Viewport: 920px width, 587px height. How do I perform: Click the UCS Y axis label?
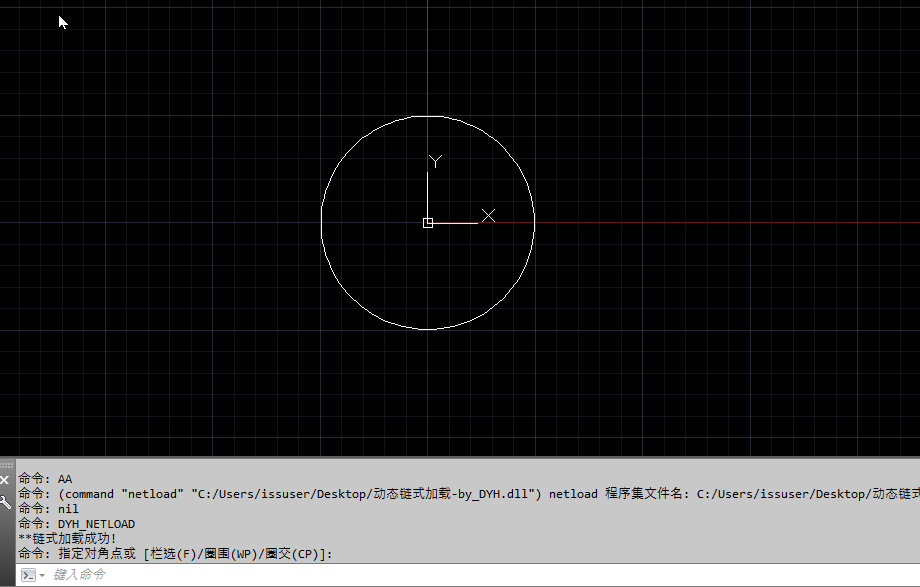click(x=435, y=161)
